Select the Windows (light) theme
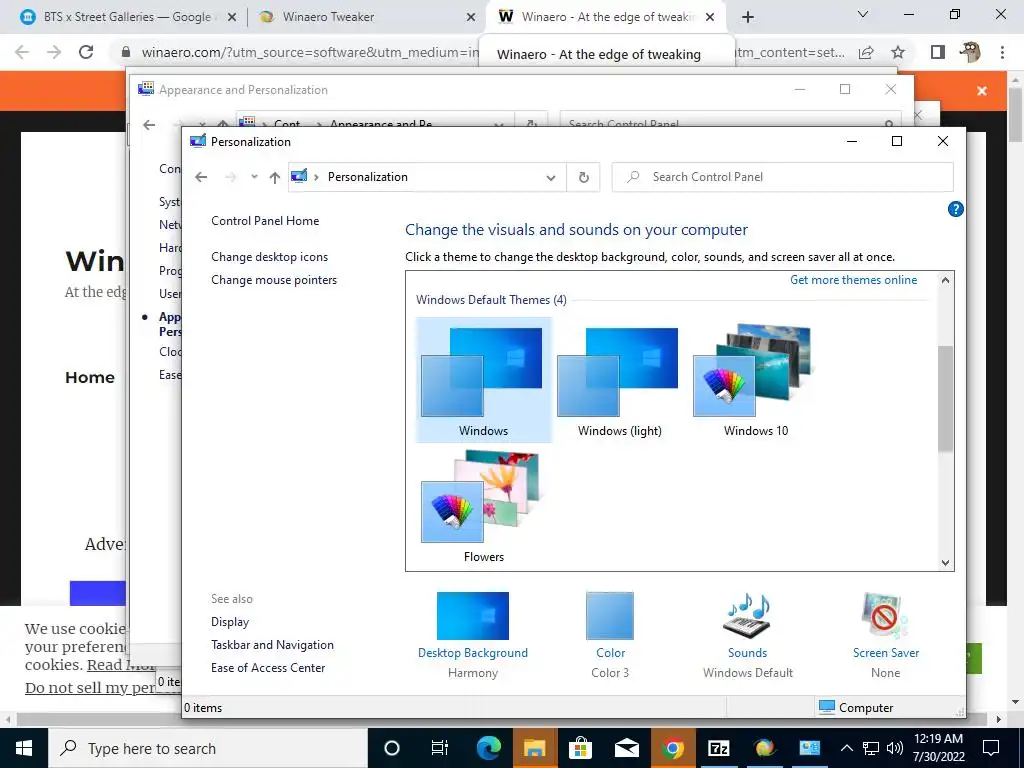This screenshot has height=768, width=1024. point(619,381)
